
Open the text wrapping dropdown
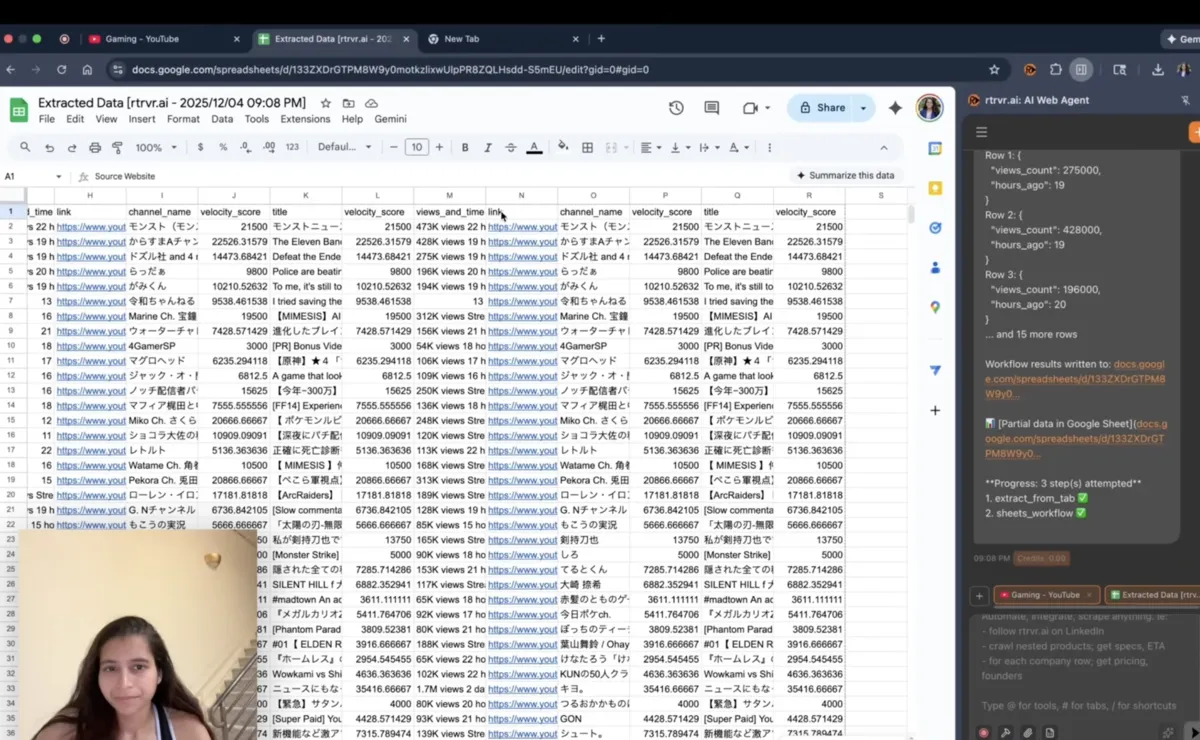708,147
